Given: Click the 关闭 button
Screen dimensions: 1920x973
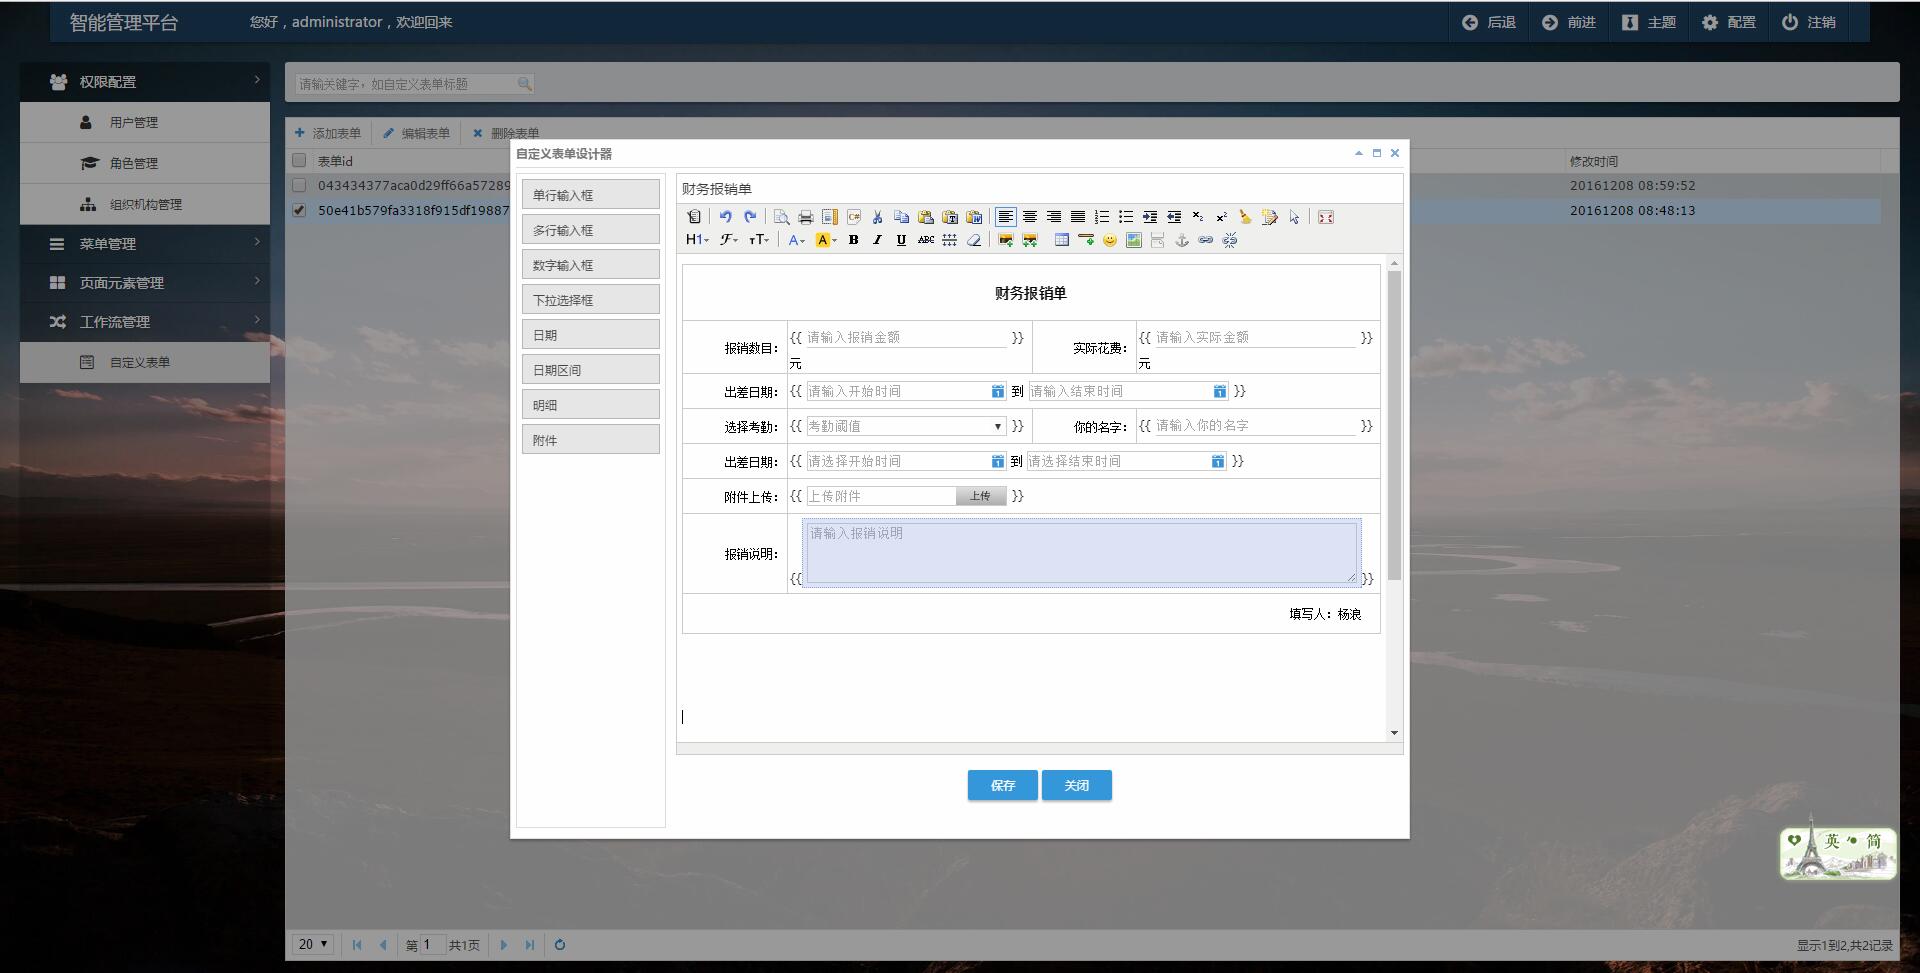Looking at the screenshot, I should (1076, 785).
